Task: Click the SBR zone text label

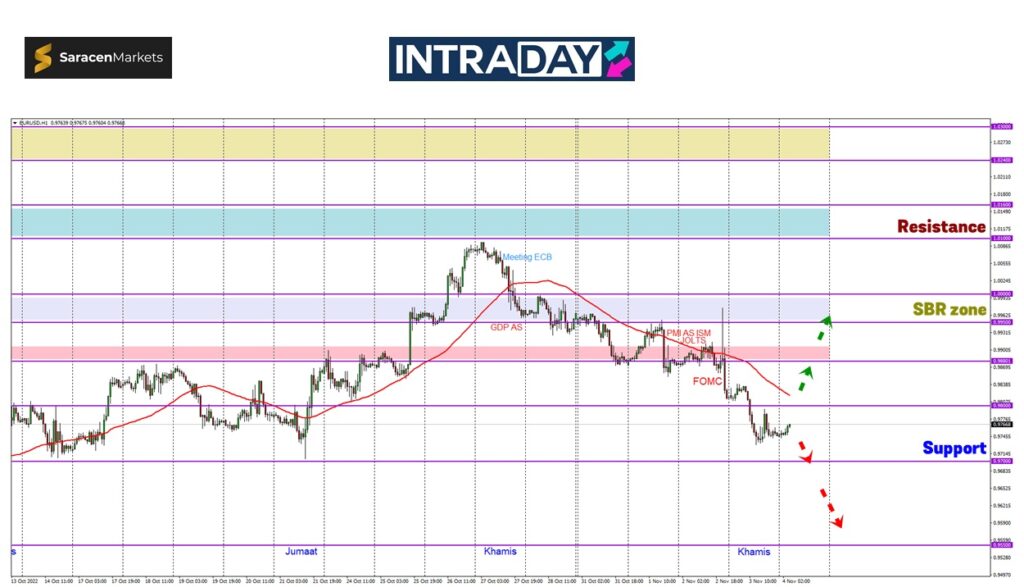Action: (949, 310)
